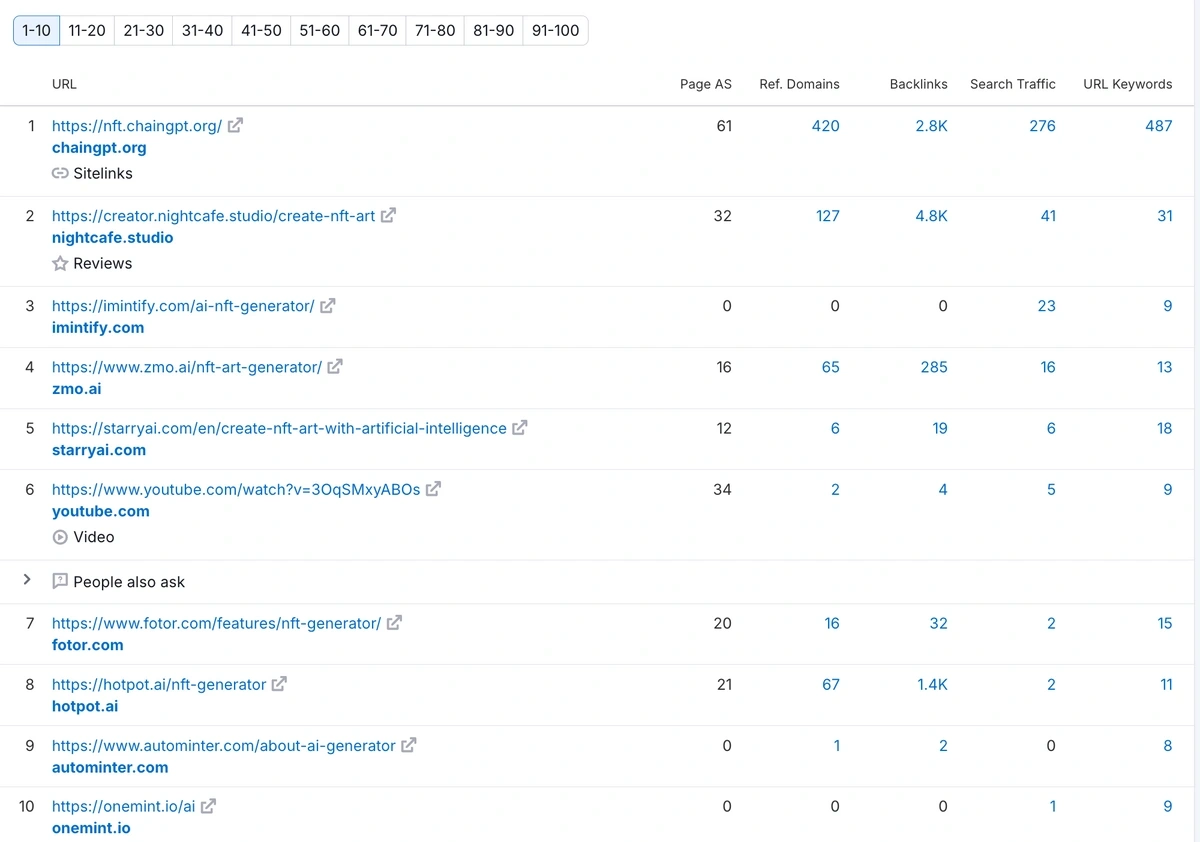Open external link icon for creator.nightcafe.studio URL

[388, 216]
